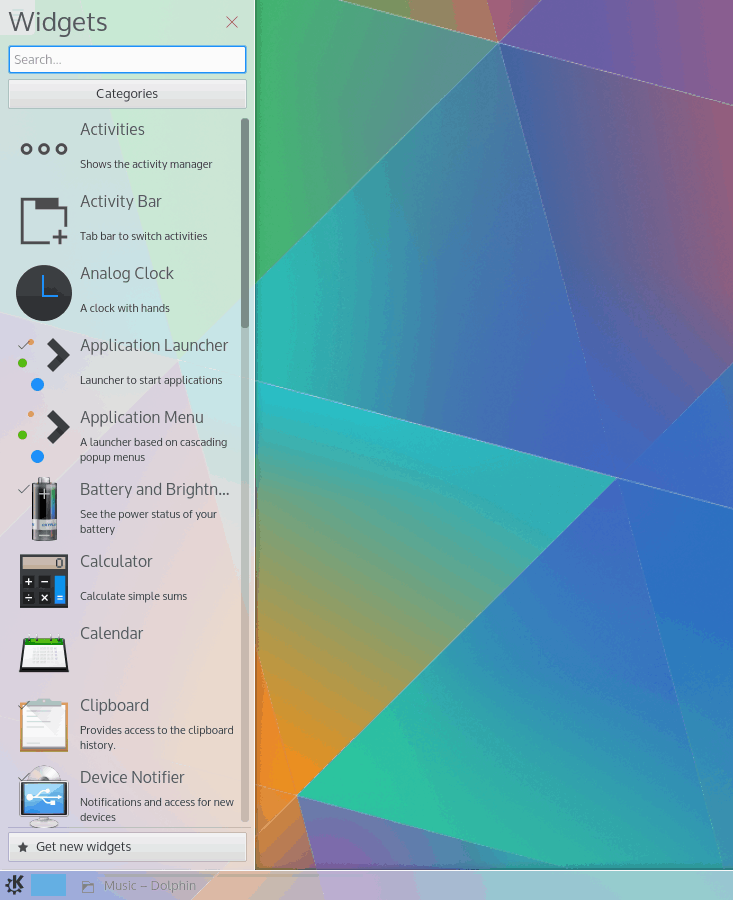The width and height of the screenshot is (733, 900).
Task: Select the Calendar widget icon
Action: (x=44, y=653)
